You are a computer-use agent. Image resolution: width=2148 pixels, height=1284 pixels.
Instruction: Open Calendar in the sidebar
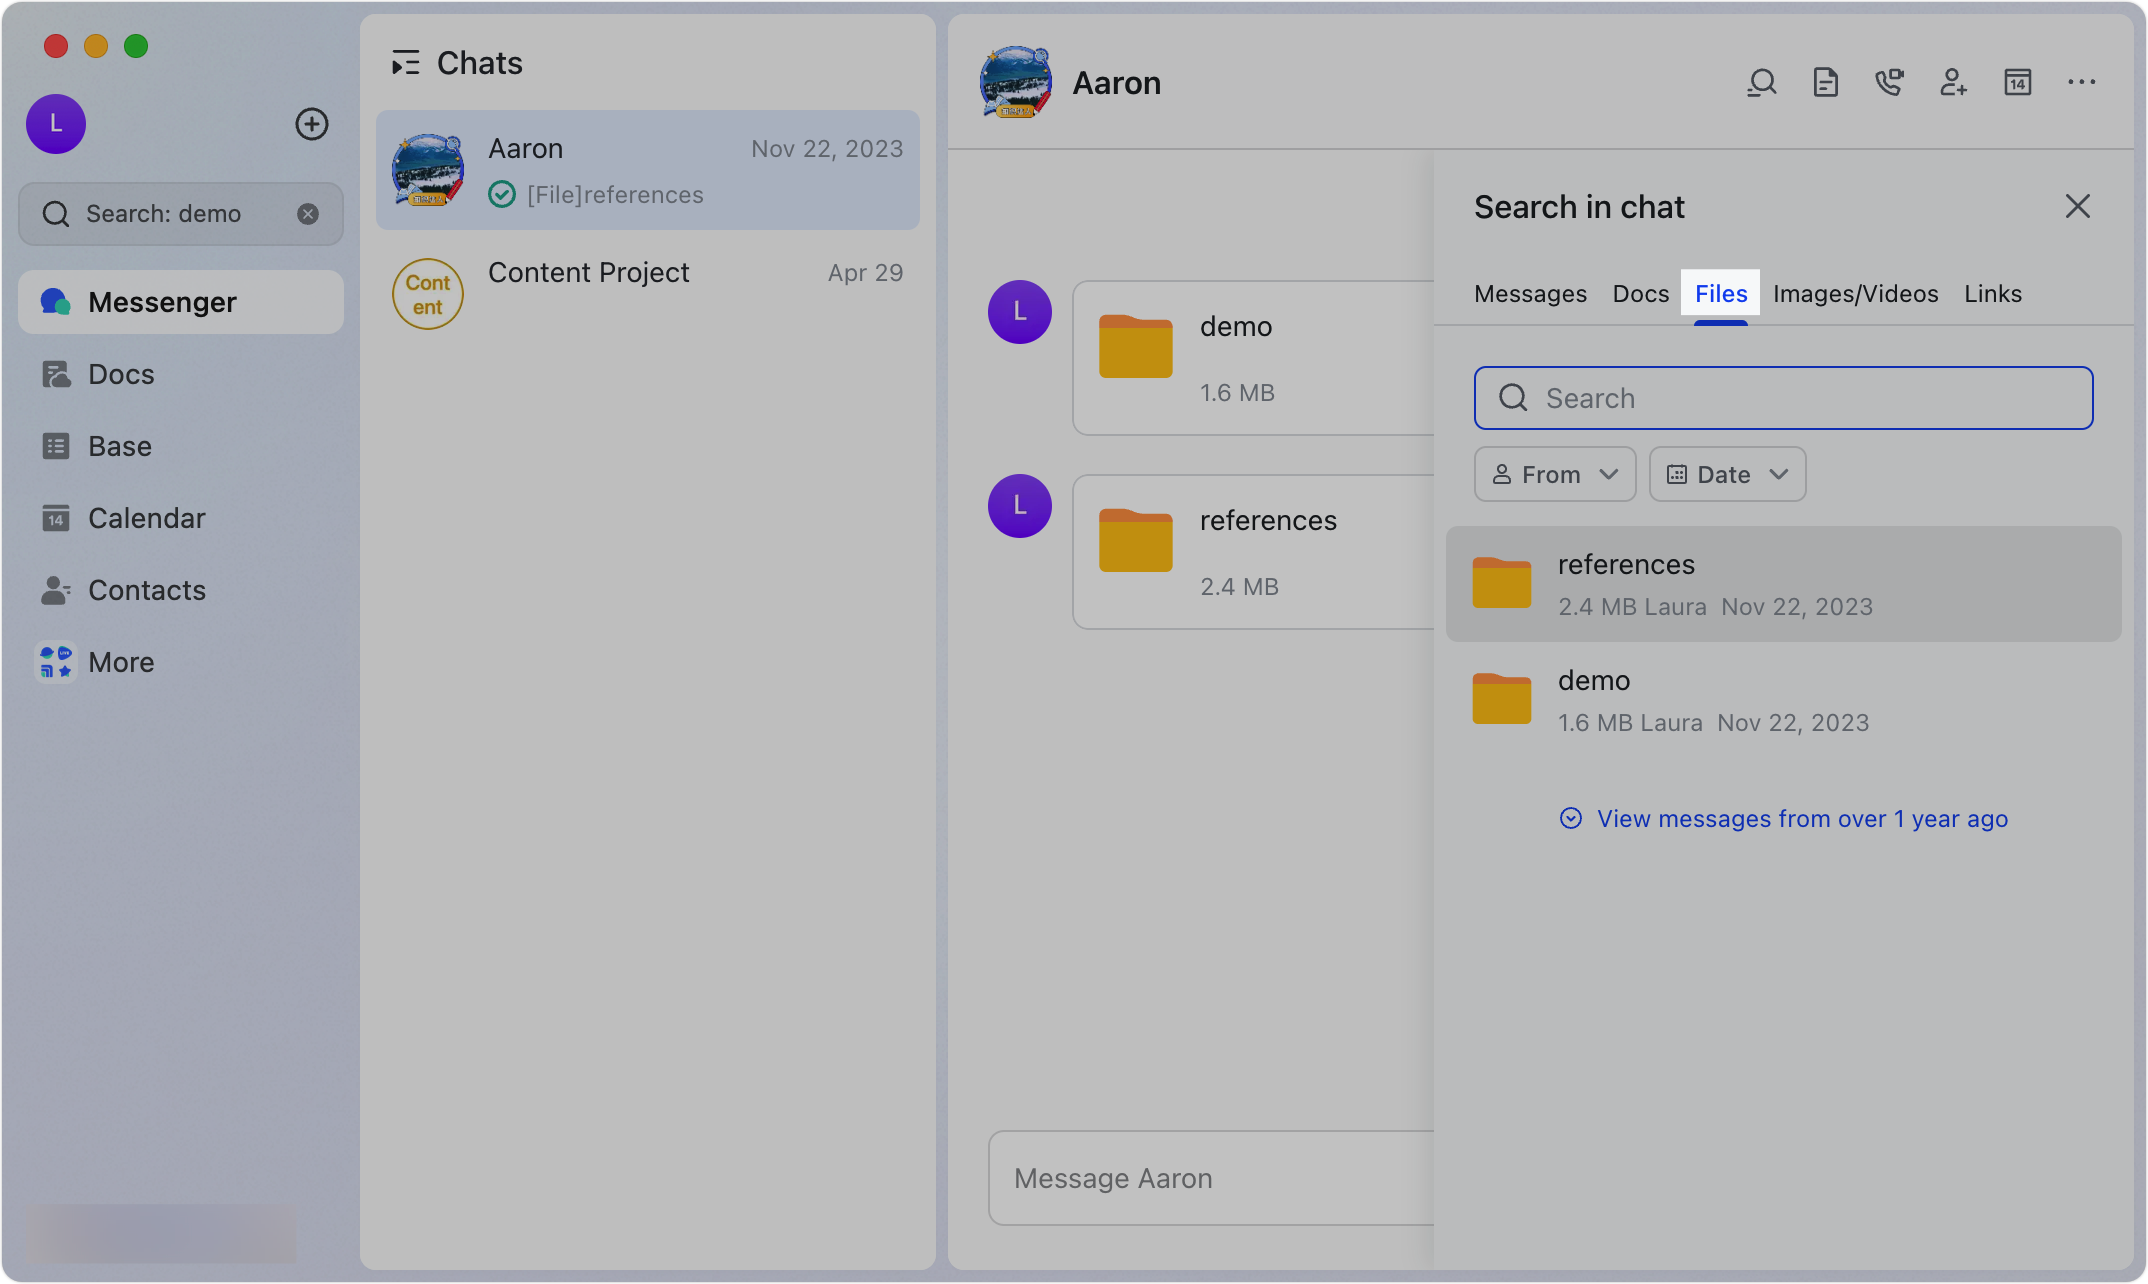click(146, 518)
